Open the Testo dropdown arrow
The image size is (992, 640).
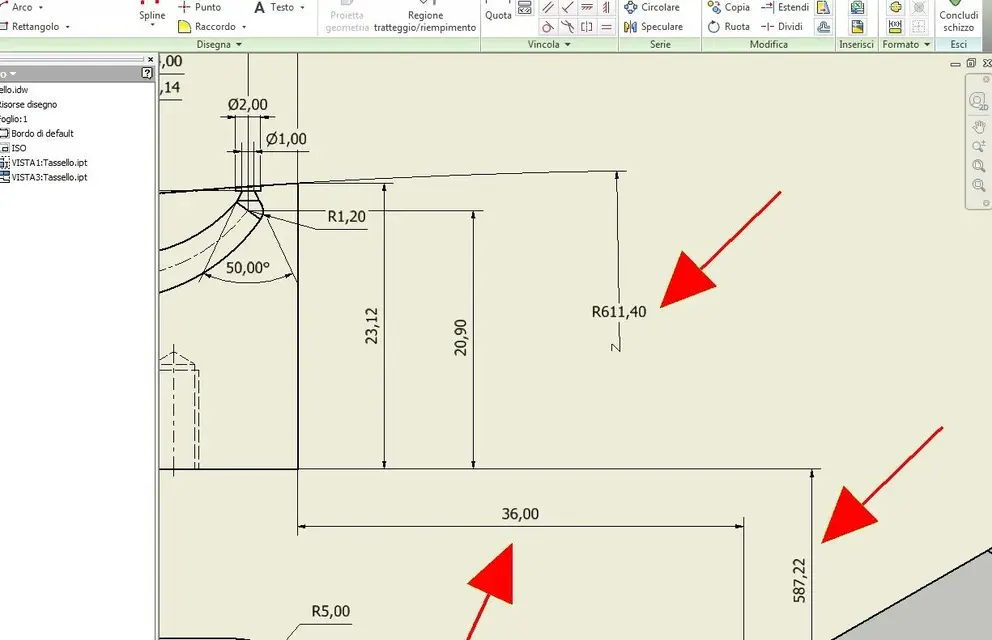302,8
